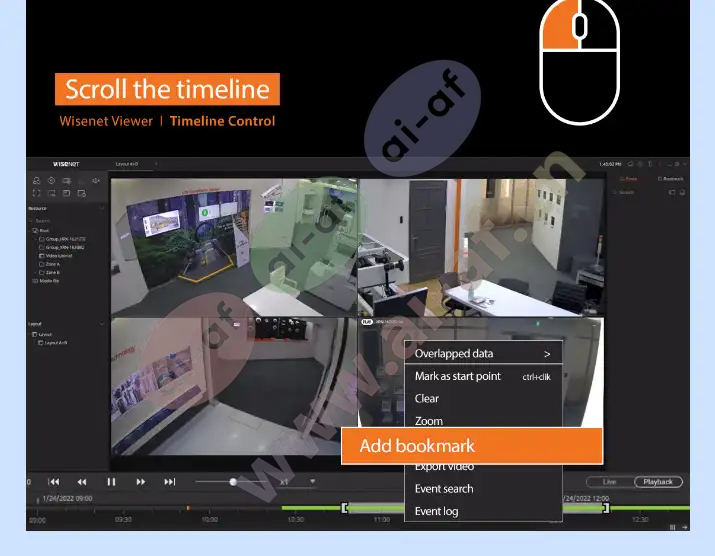Click the right selection bracket on timeline
The width and height of the screenshot is (715, 556).
[606, 508]
